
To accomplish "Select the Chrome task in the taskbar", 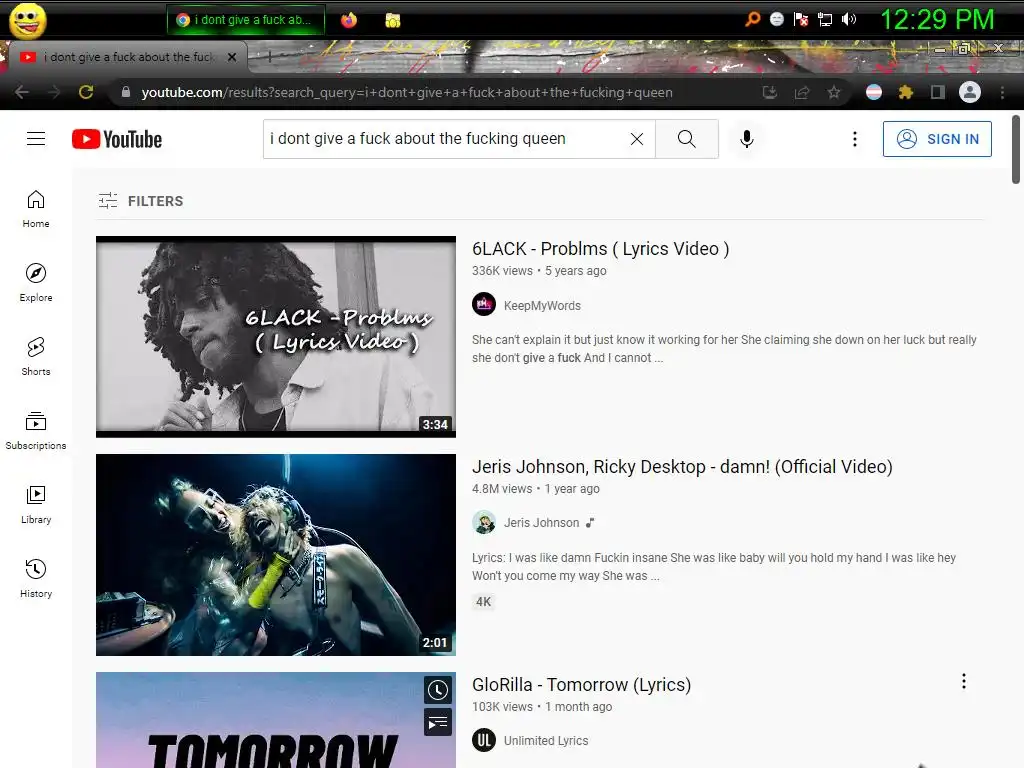I will (x=246, y=20).
